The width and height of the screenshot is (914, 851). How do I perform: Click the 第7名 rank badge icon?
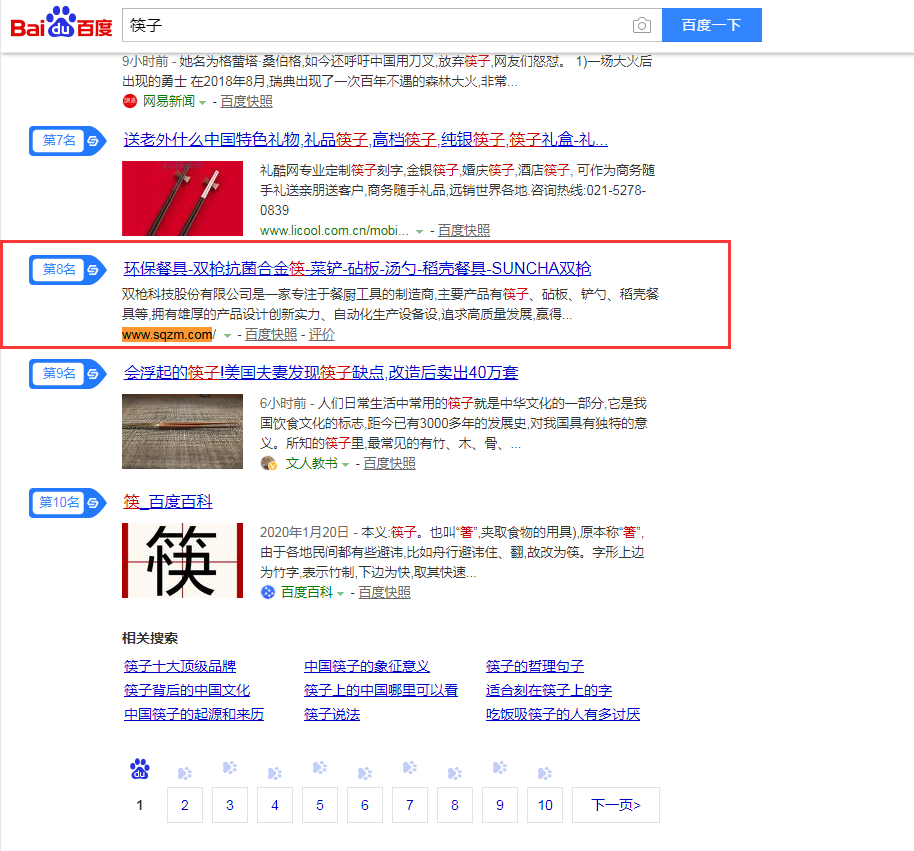pos(67,140)
